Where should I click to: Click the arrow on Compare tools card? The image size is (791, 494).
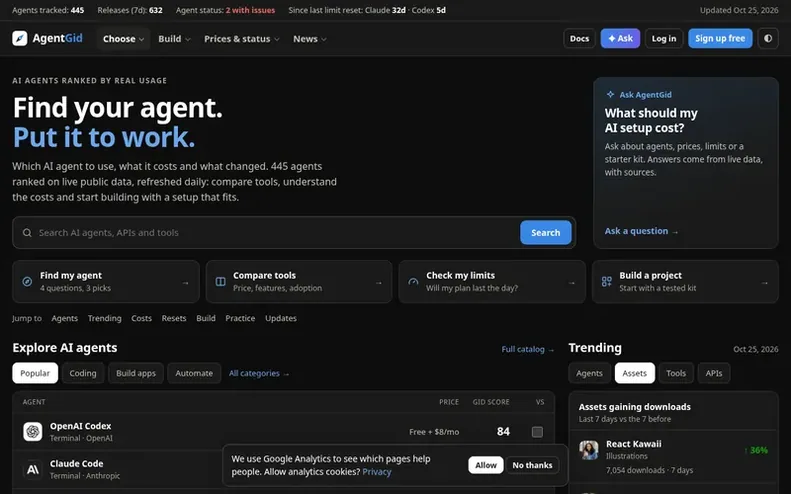pos(378,283)
